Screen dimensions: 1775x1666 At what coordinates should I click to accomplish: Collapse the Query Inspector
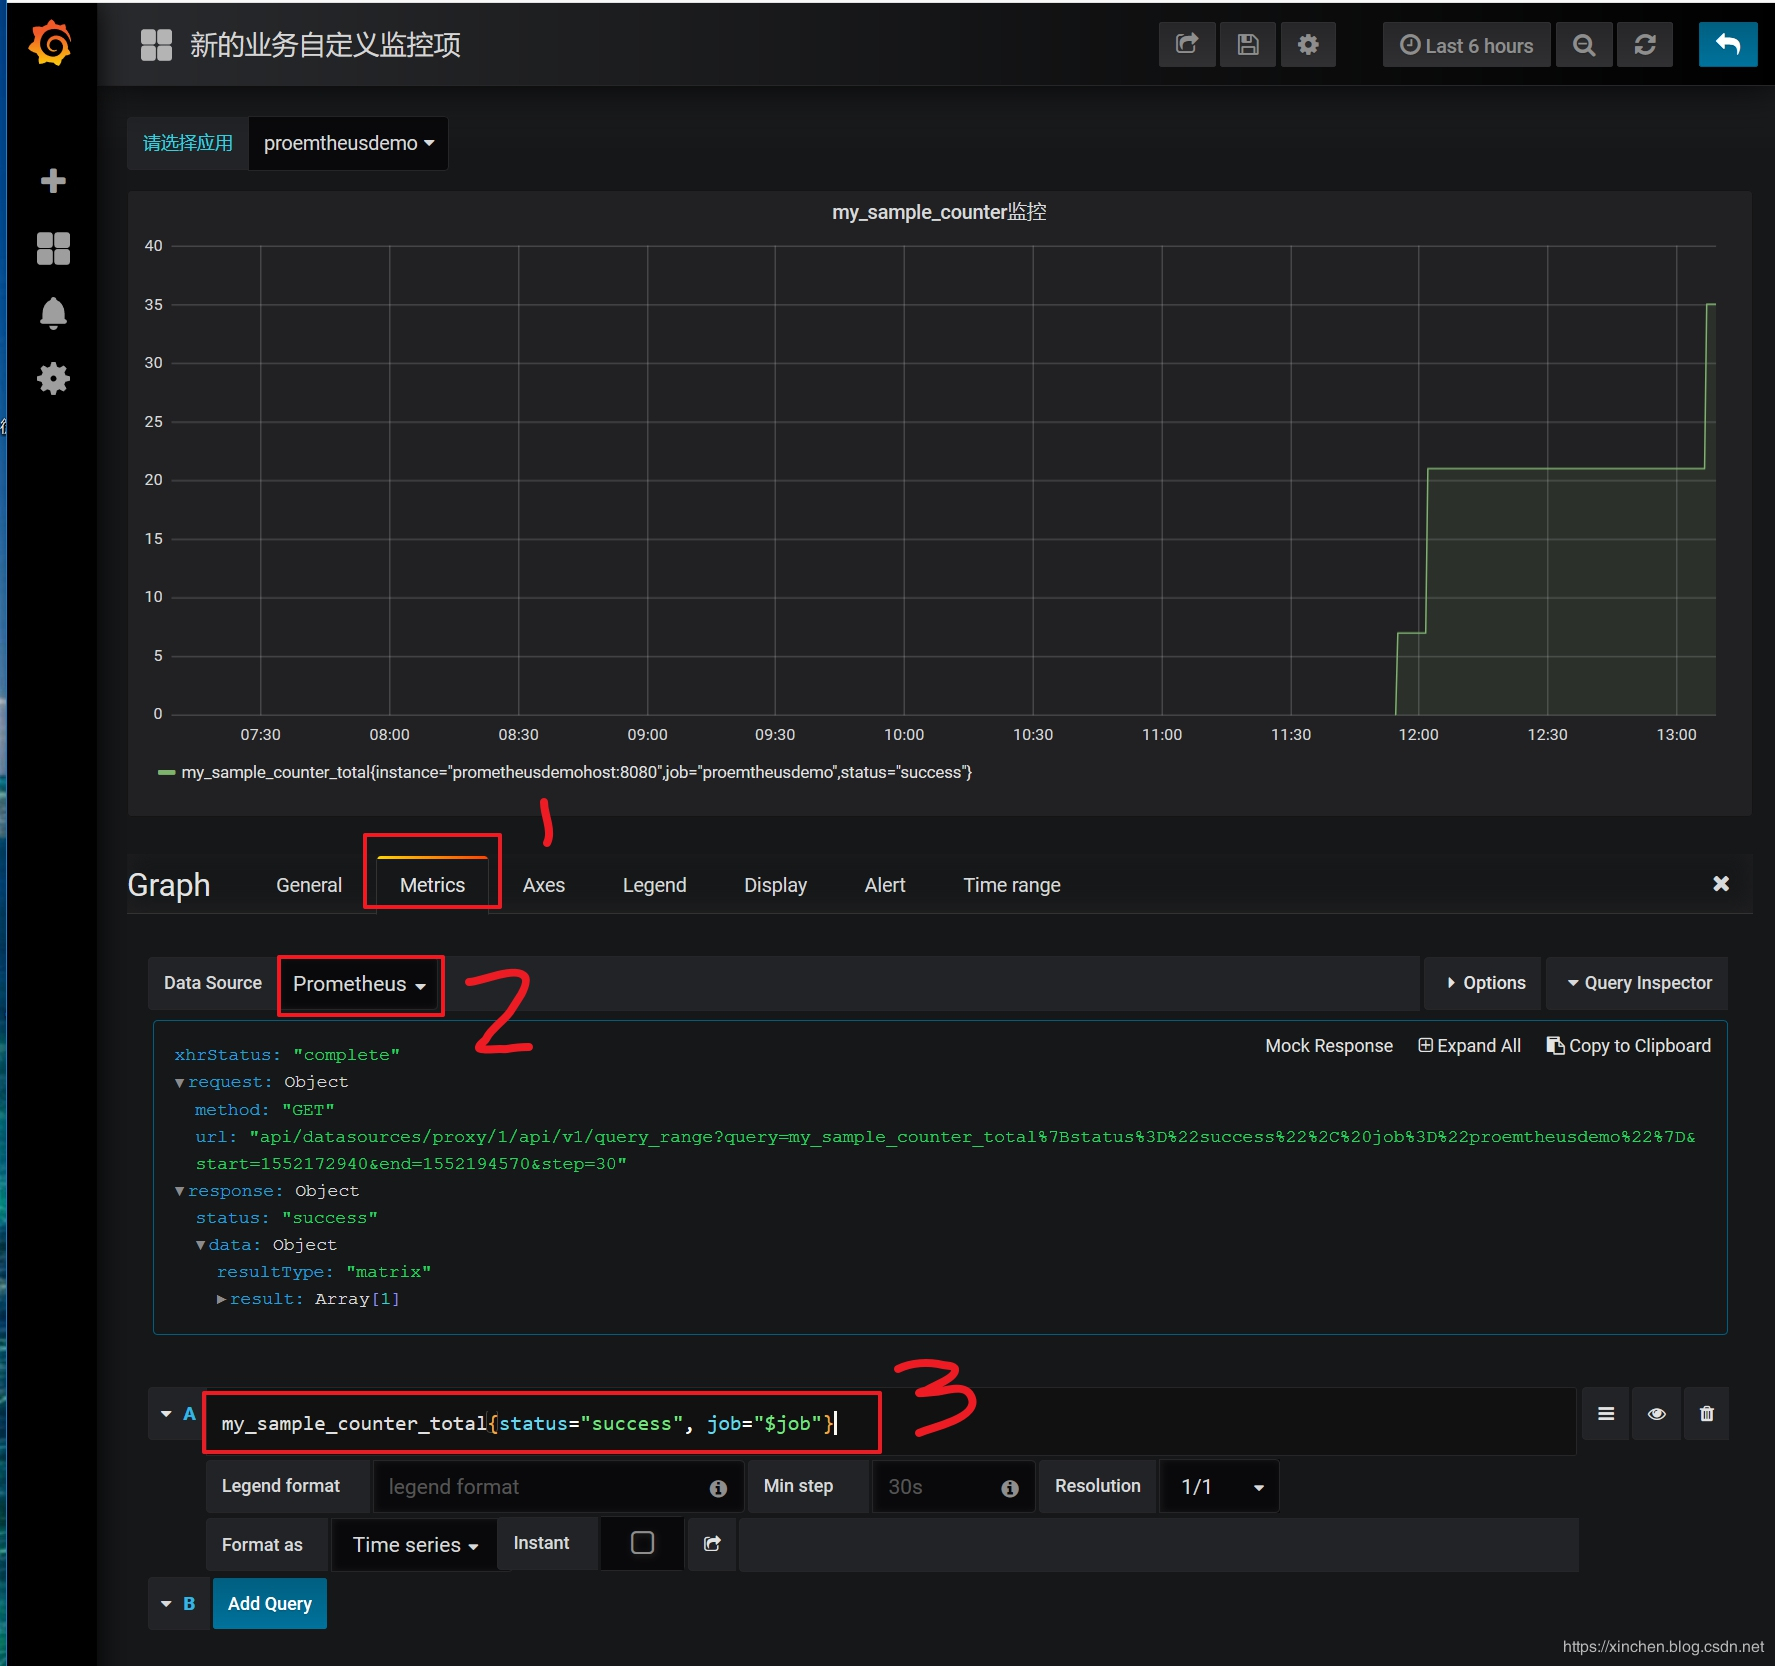(1638, 984)
